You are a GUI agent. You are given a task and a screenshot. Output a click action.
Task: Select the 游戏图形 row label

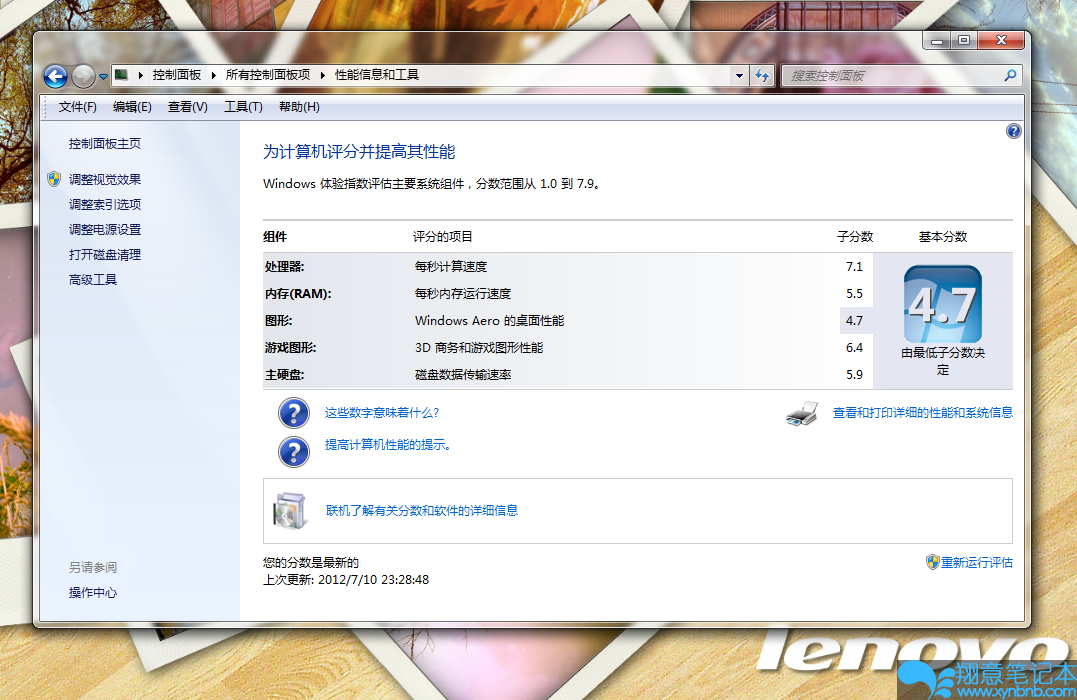click(x=291, y=348)
